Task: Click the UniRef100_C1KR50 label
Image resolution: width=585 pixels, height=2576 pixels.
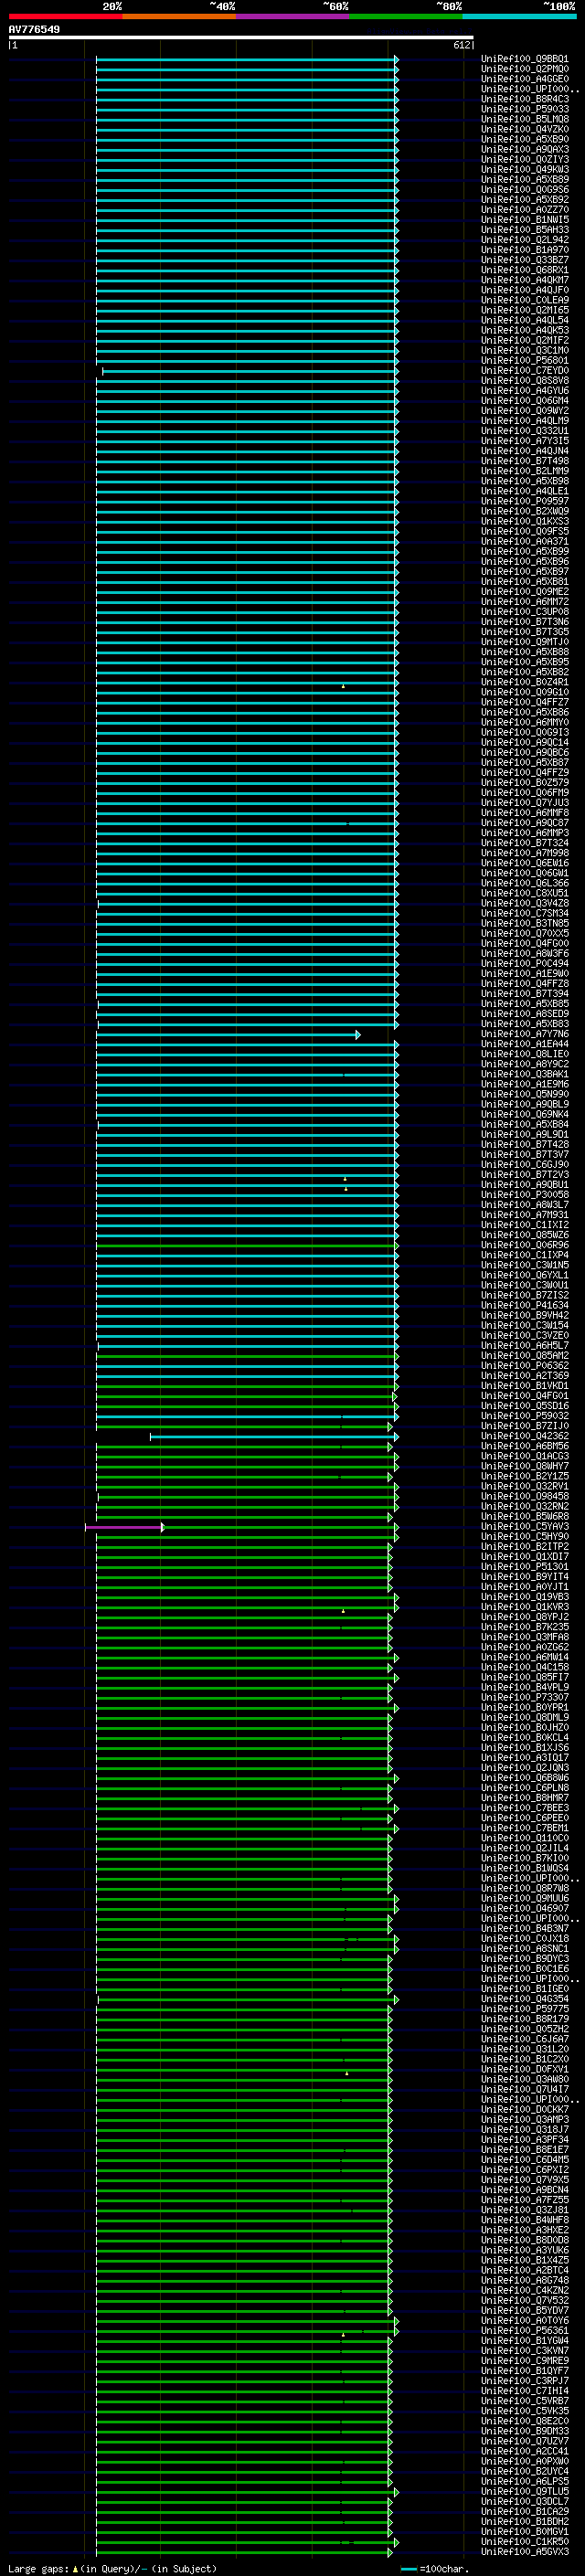Action: 525,2542
